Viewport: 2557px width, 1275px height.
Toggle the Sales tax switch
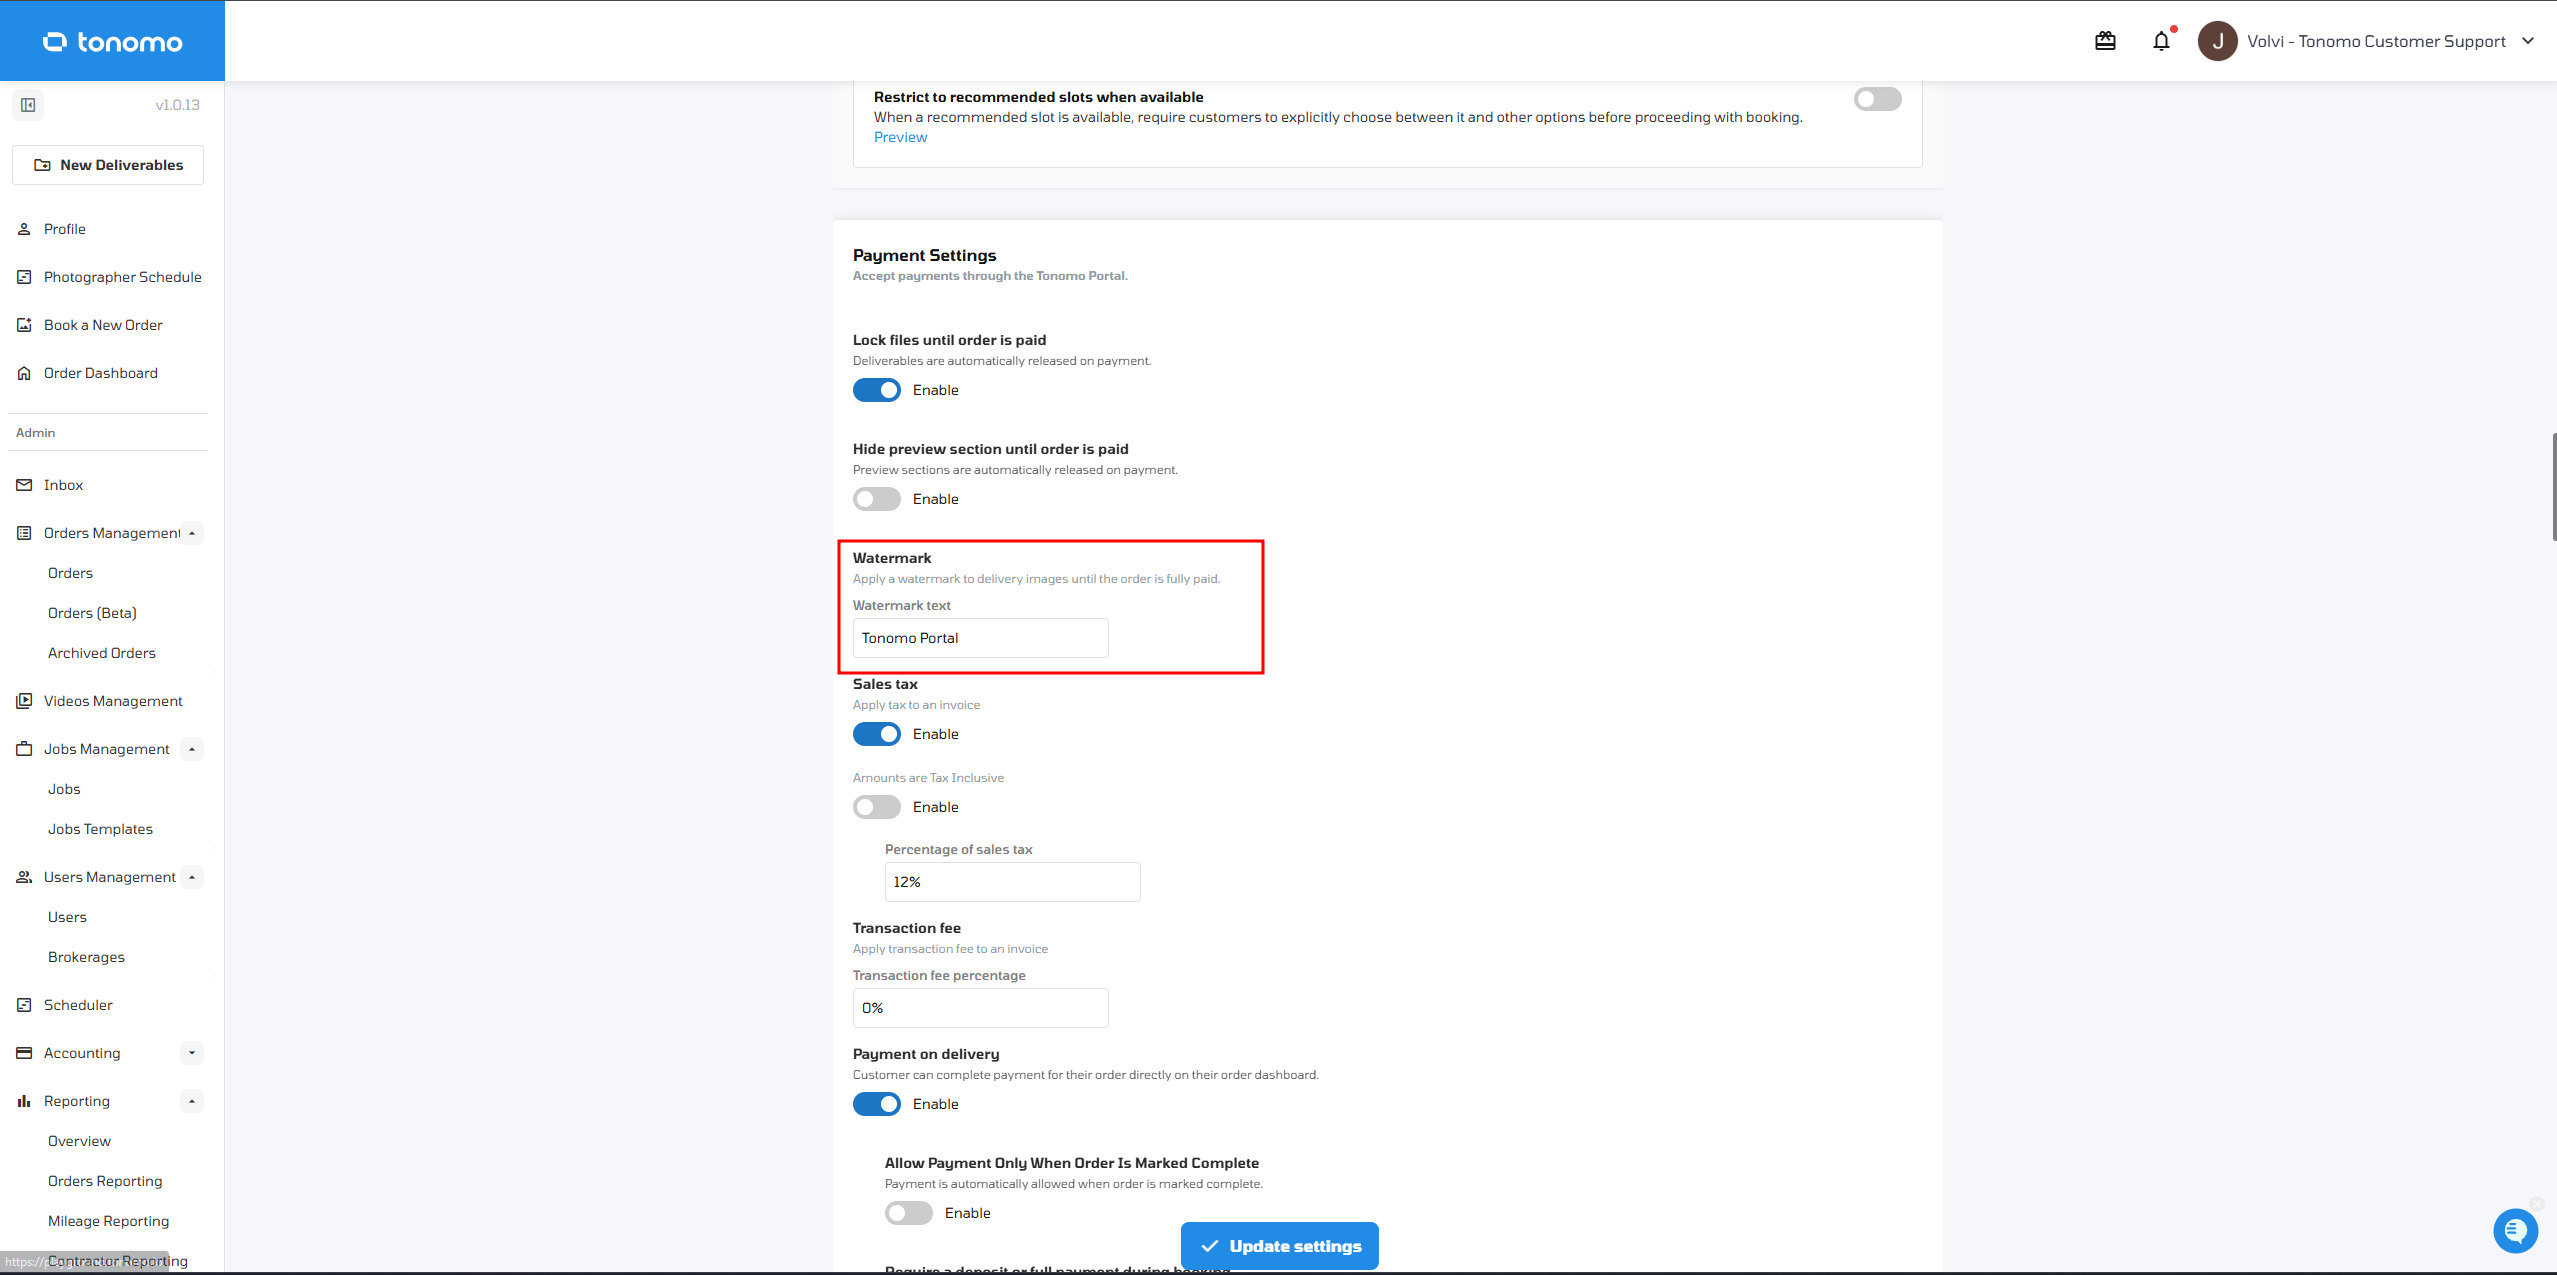[x=877, y=734]
